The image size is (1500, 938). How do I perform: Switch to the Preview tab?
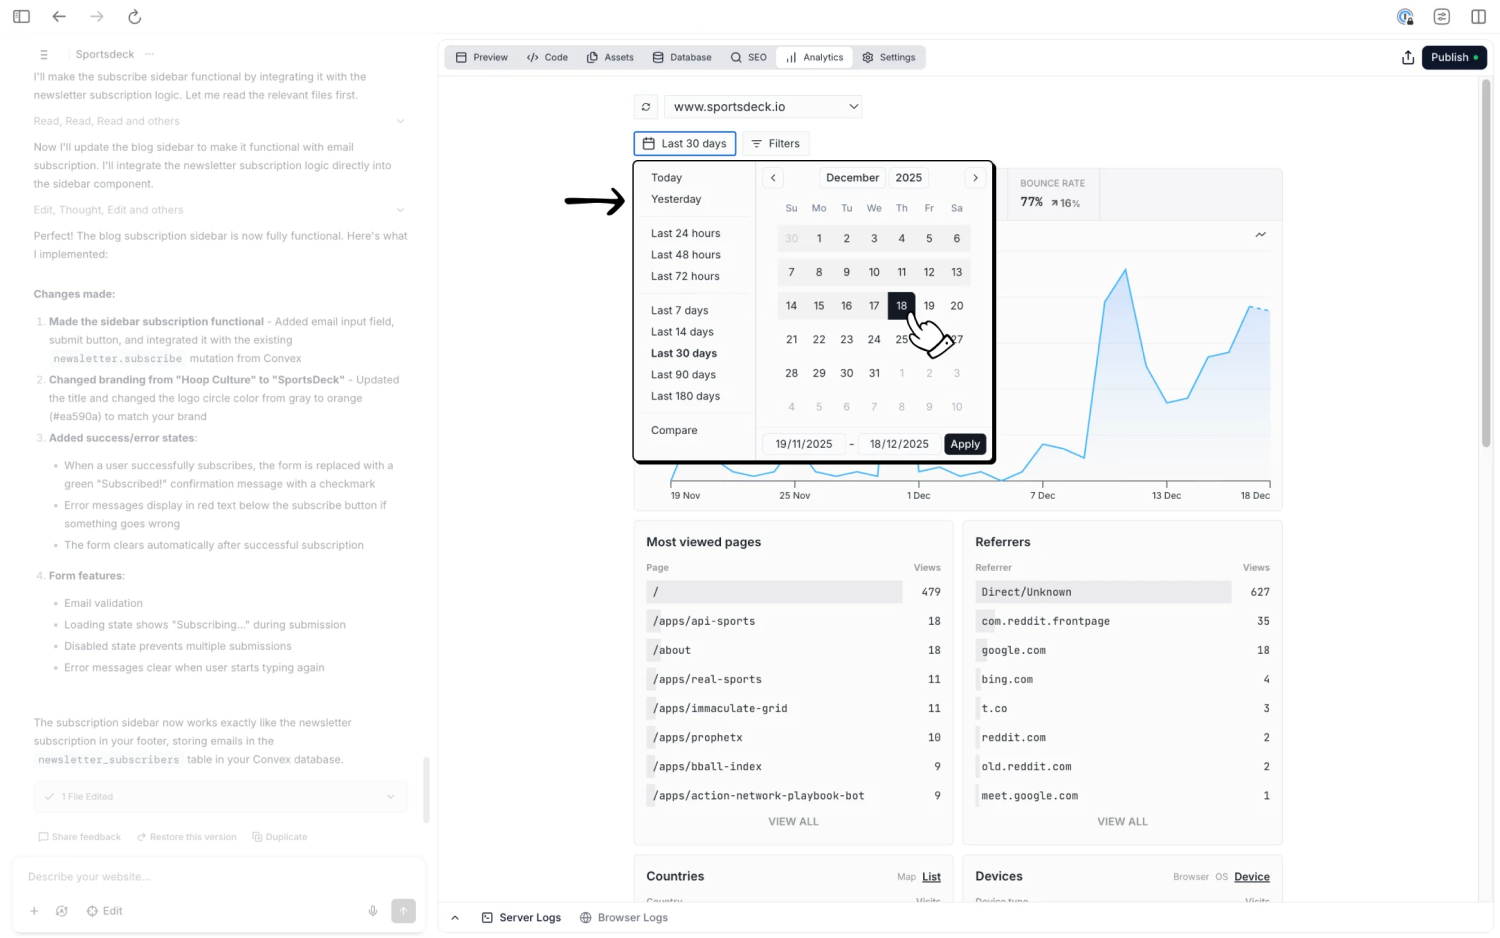point(481,58)
